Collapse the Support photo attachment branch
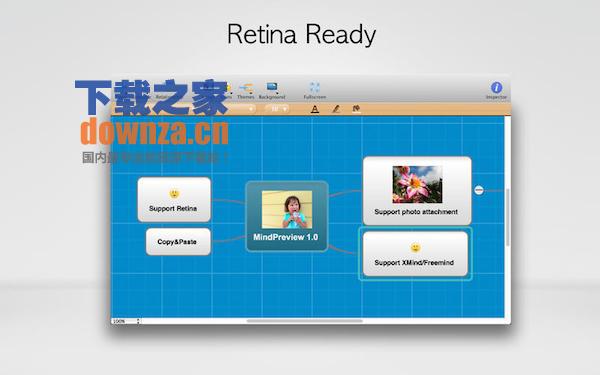The width and height of the screenshot is (600, 375). (x=479, y=190)
